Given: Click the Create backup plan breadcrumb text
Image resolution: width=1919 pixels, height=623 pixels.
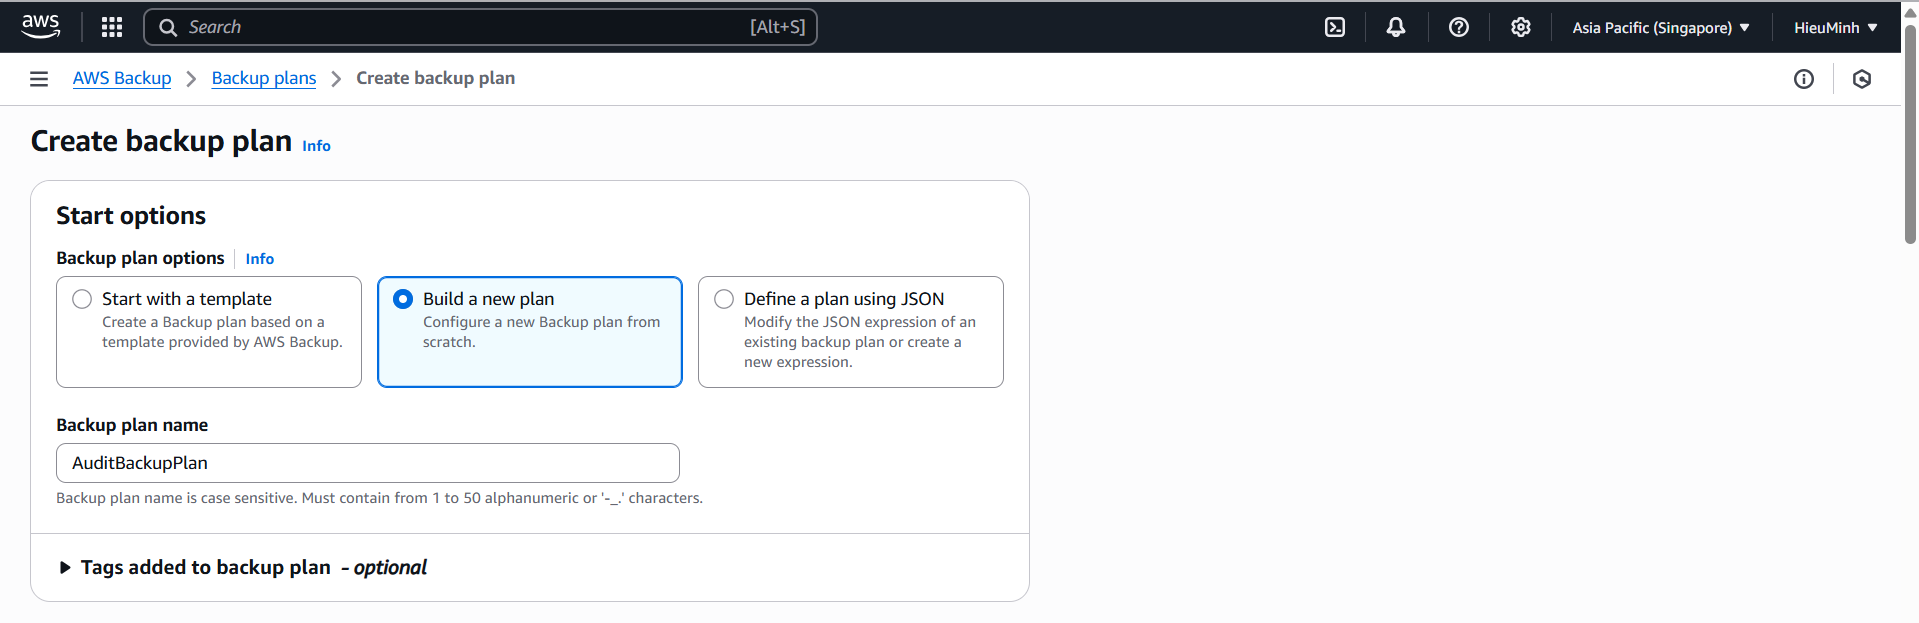Looking at the screenshot, I should pos(436,78).
